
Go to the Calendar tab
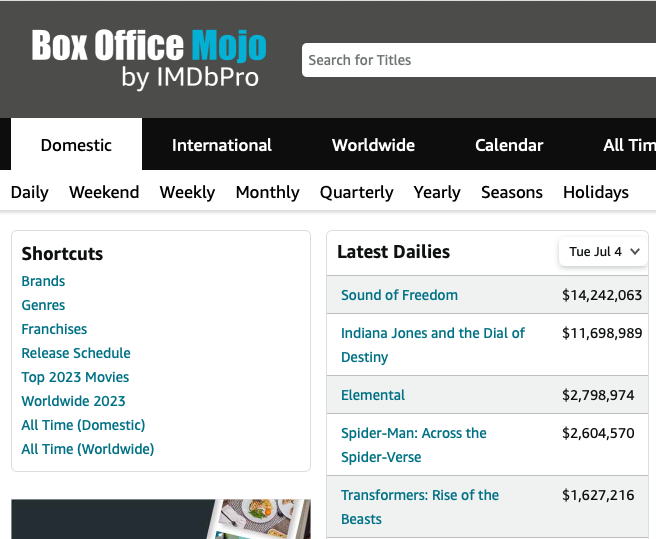click(509, 145)
